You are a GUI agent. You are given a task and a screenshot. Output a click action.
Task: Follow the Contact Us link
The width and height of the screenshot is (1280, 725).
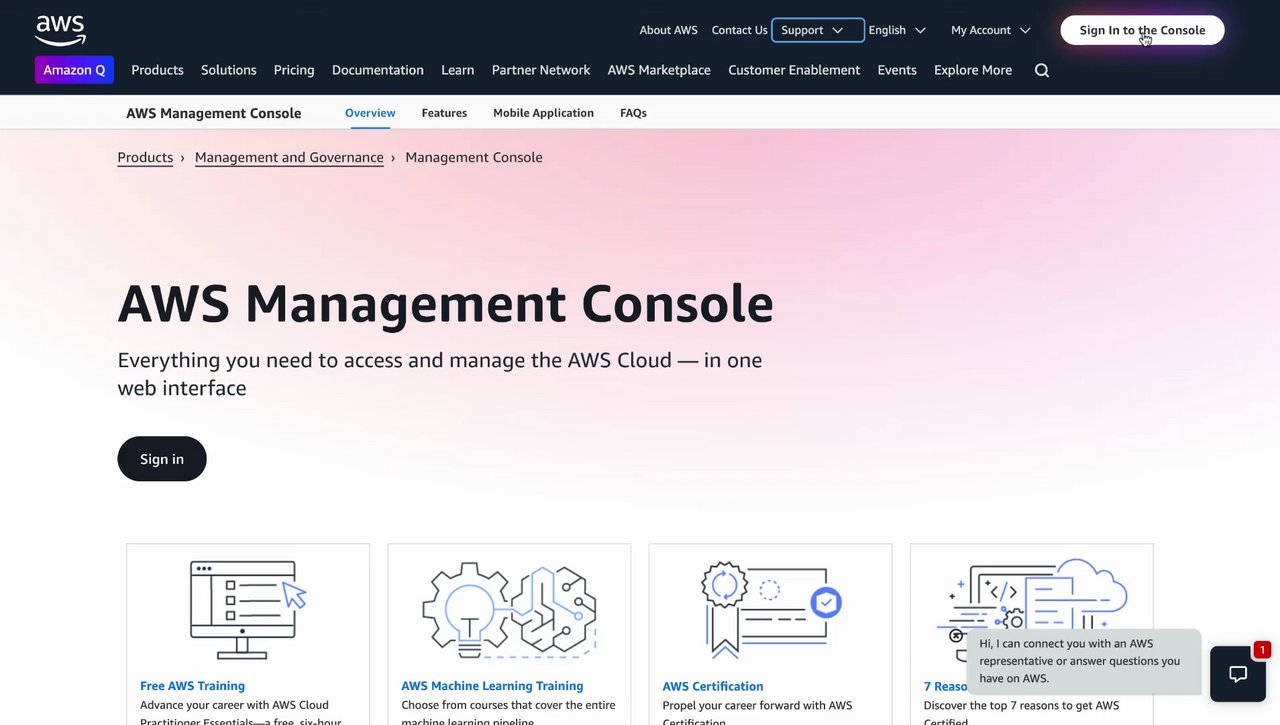point(740,30)
